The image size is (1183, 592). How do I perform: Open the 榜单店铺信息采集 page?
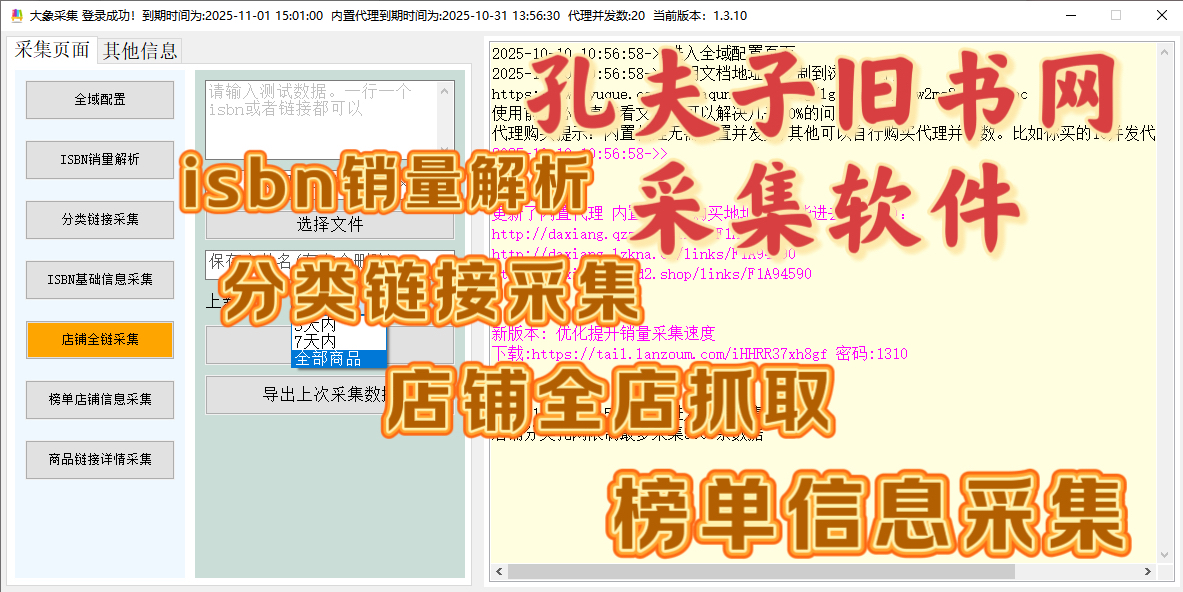coord(100,400)
